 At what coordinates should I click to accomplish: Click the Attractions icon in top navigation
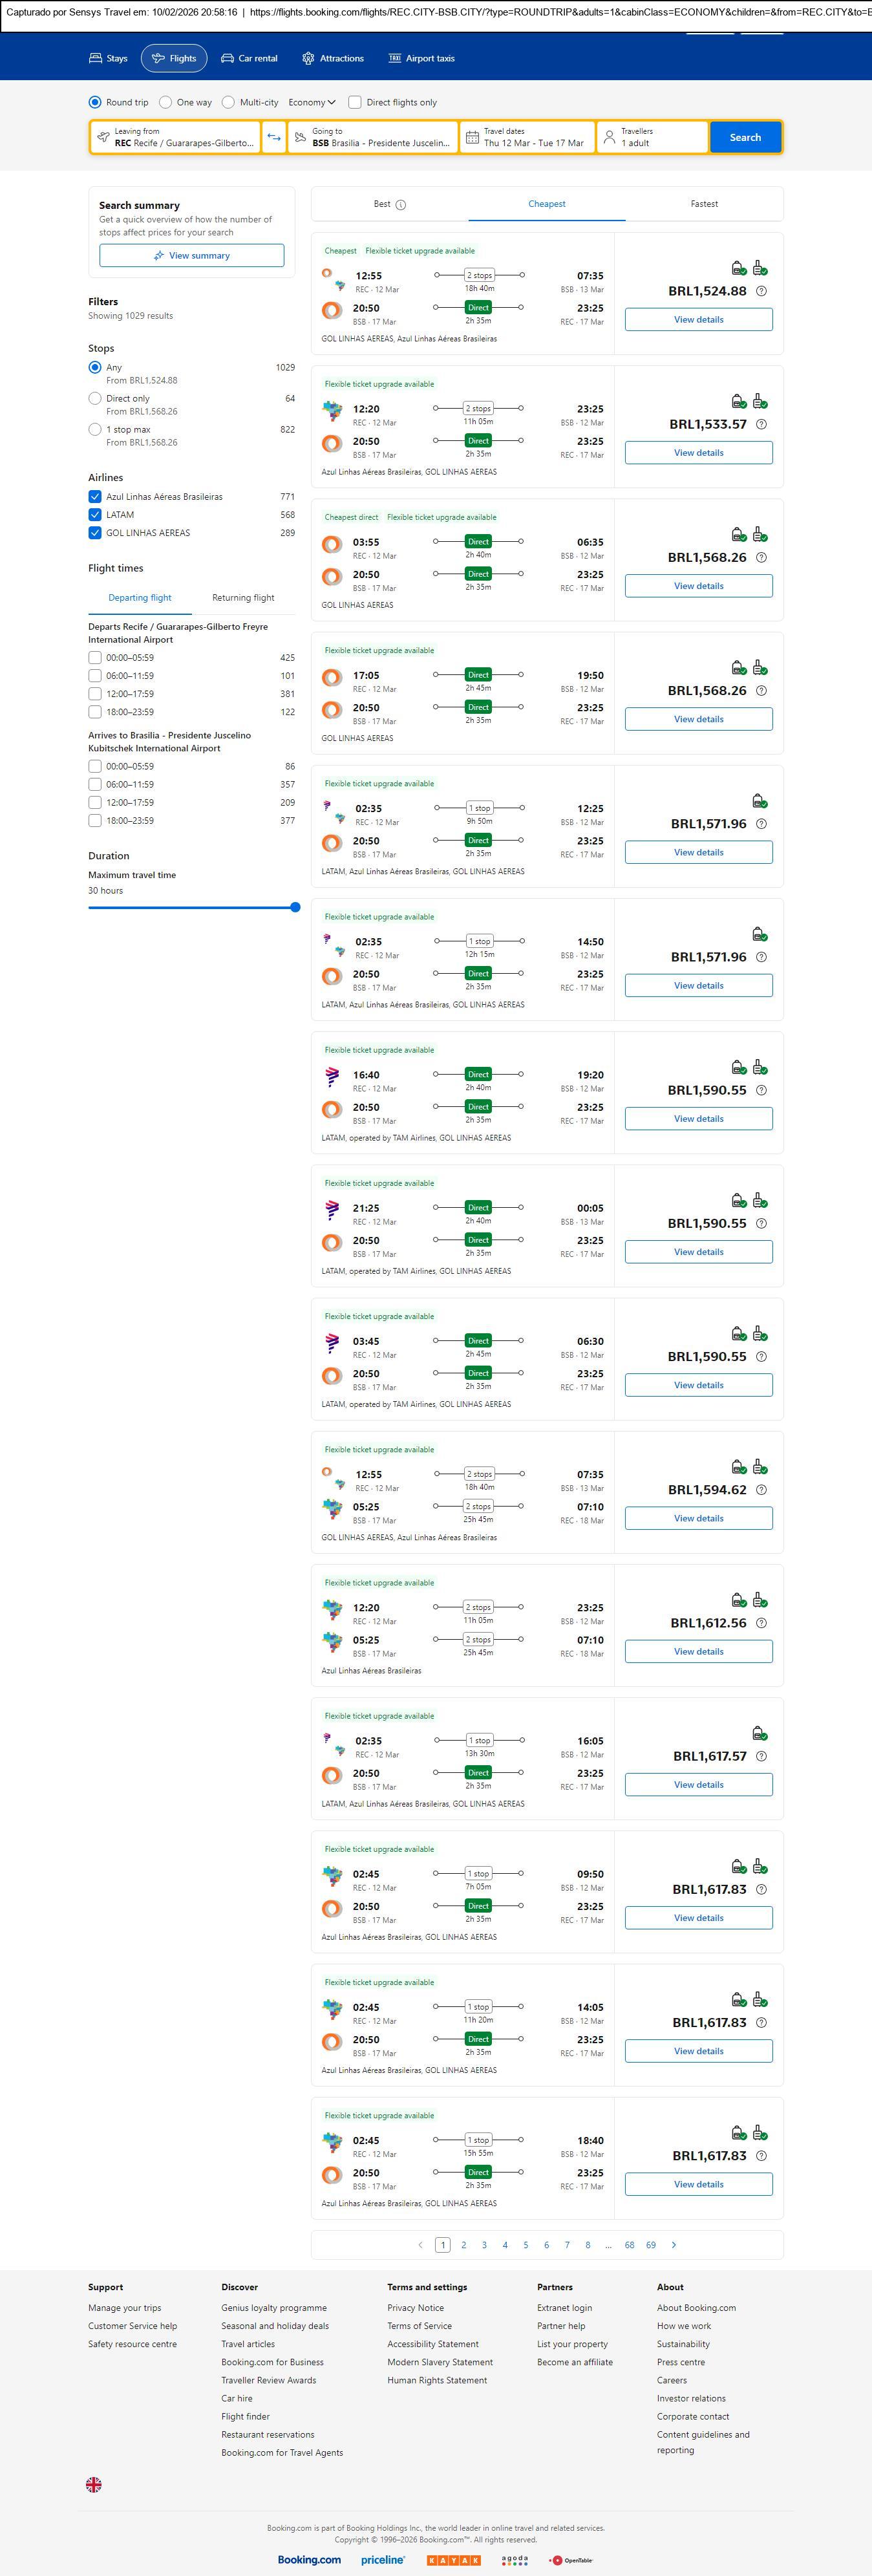tap(308, 59)
